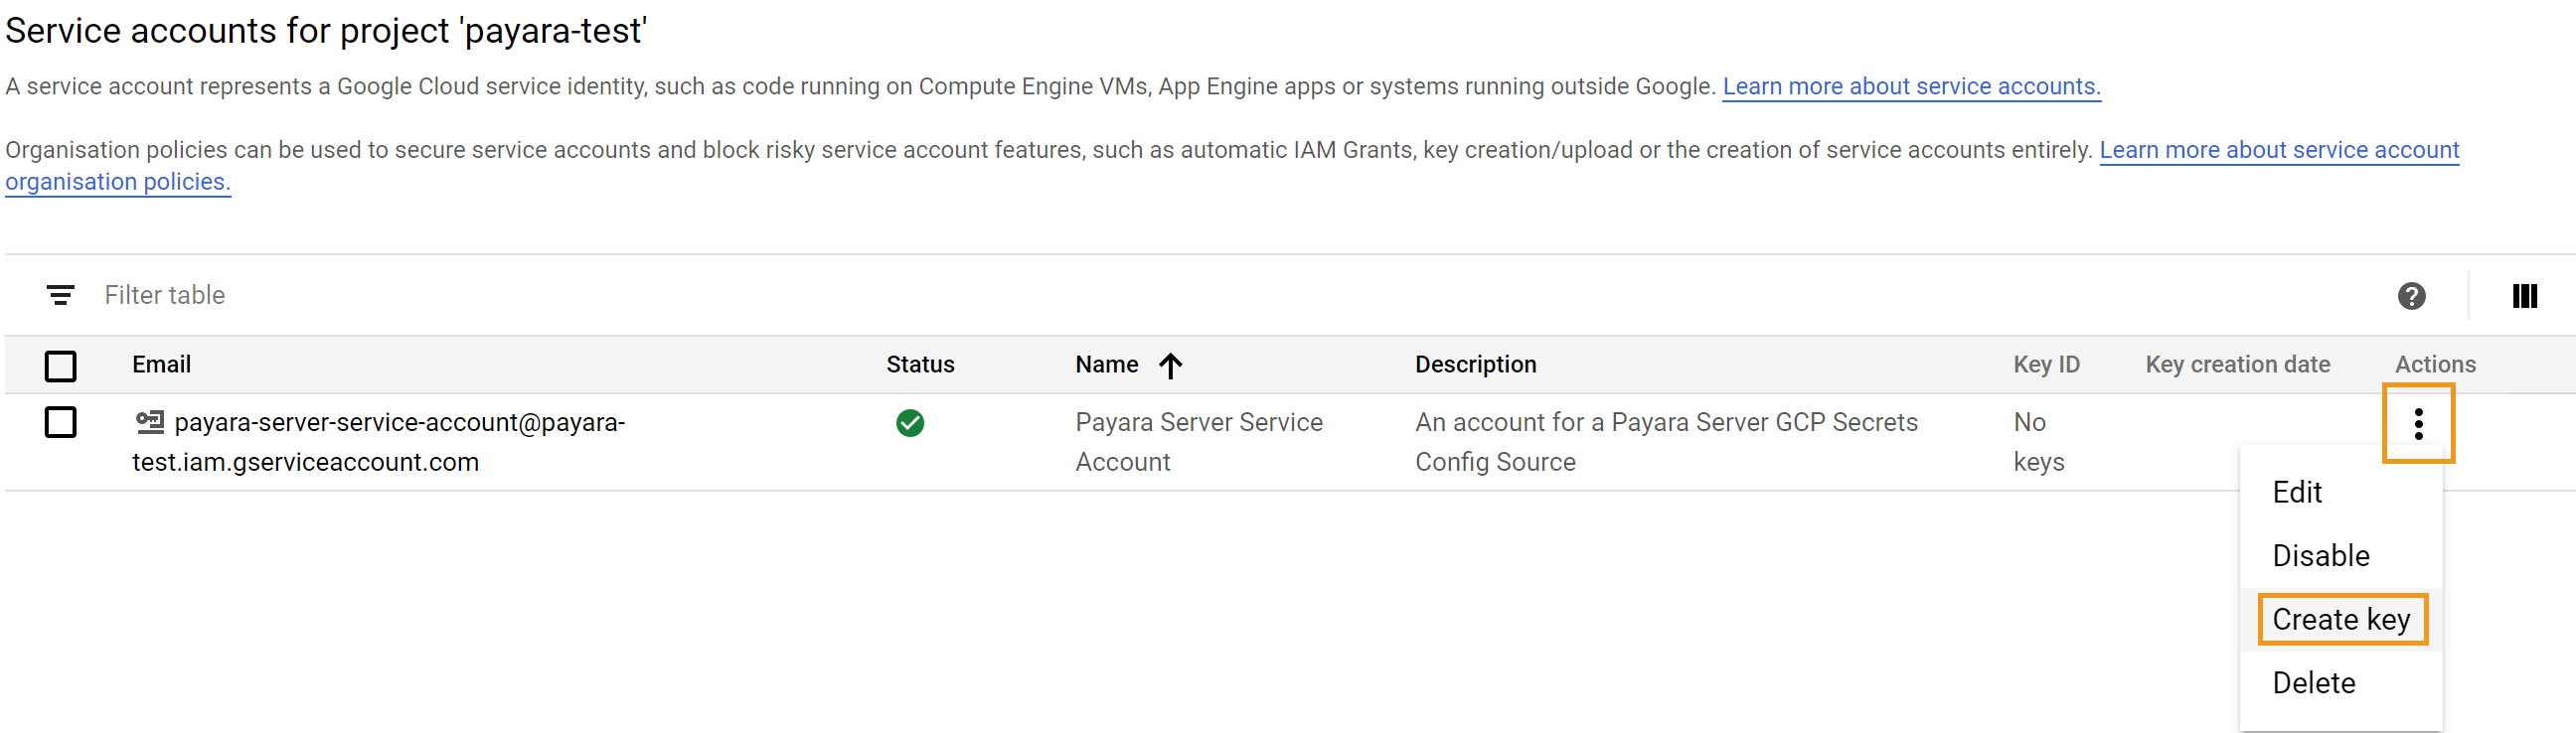Select the payara-server-service-account row checkbox
2576x733 pixels.
pyautogui.click(x=61, y=422)
